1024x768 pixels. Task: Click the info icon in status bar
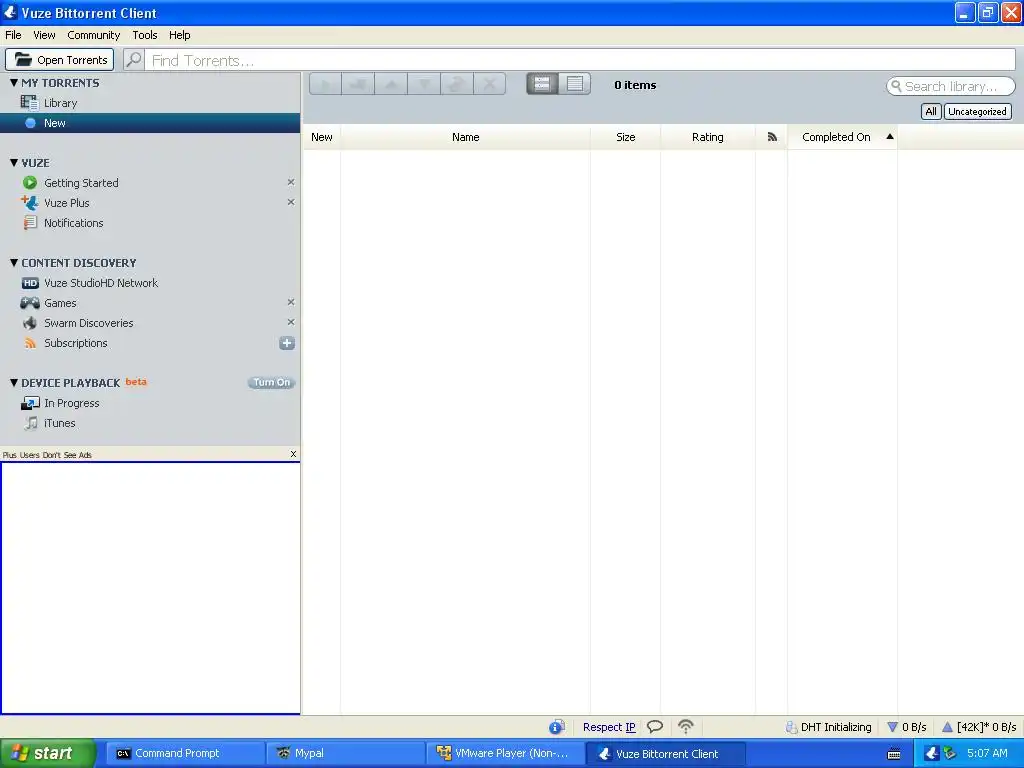556,727
